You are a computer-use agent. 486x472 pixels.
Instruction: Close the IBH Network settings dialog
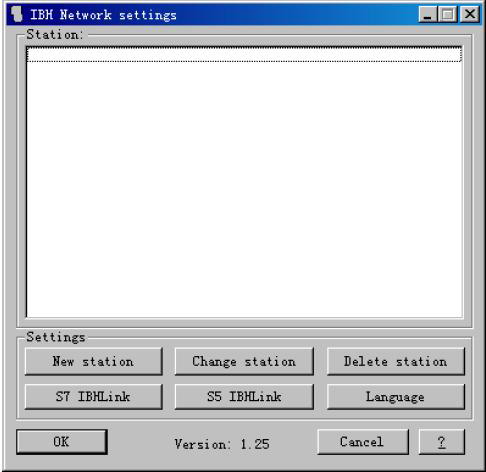[x=470, y=14]
